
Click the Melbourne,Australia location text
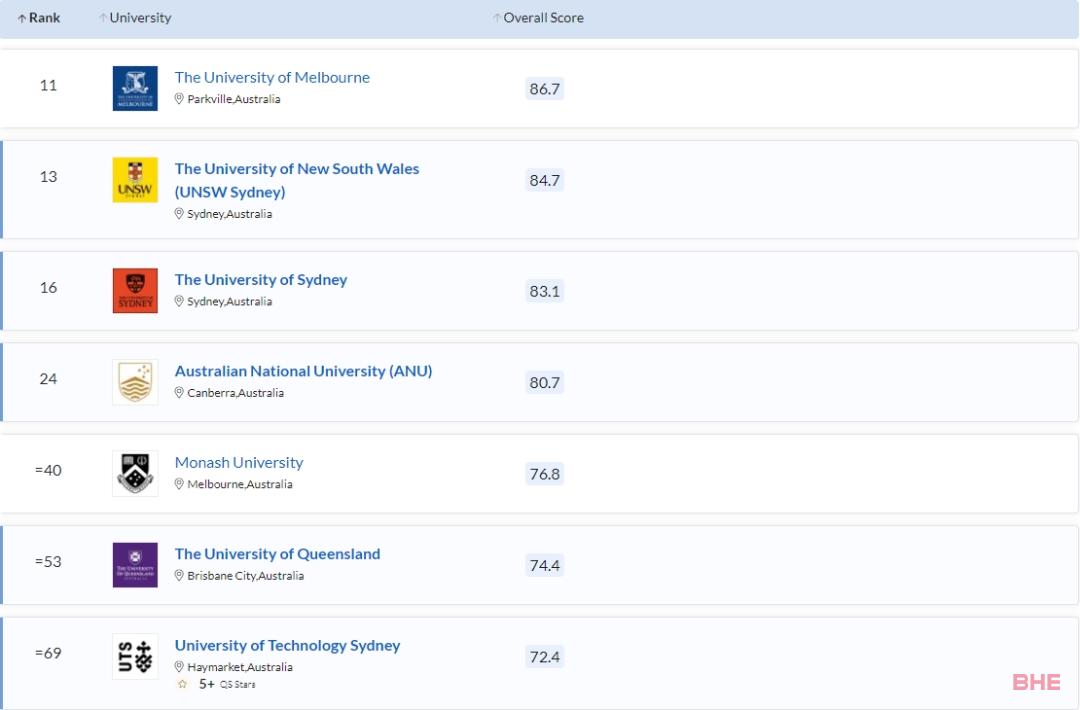pyautogui.click(x=240, y=484)
